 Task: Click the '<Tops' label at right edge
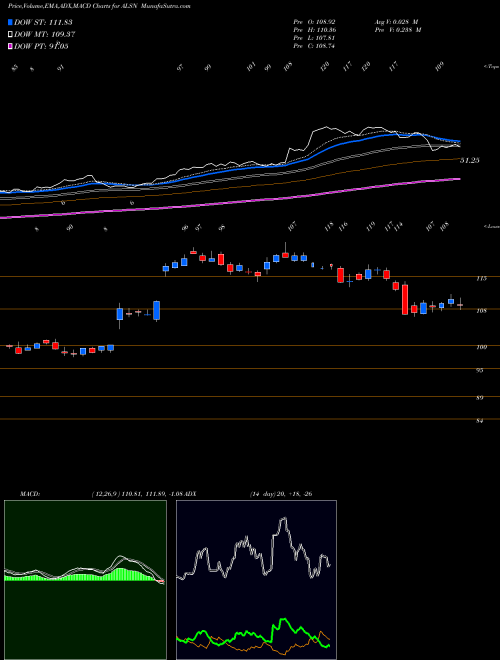(491, 66)
